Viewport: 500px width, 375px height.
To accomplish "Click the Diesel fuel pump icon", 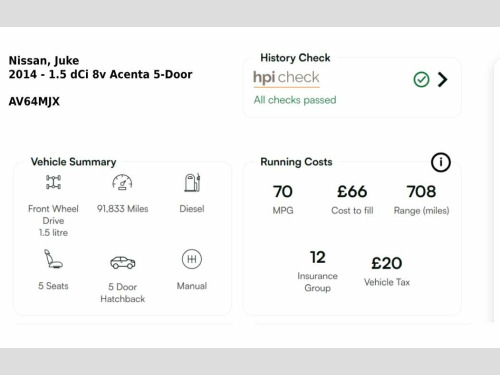I will coord(192,182).
